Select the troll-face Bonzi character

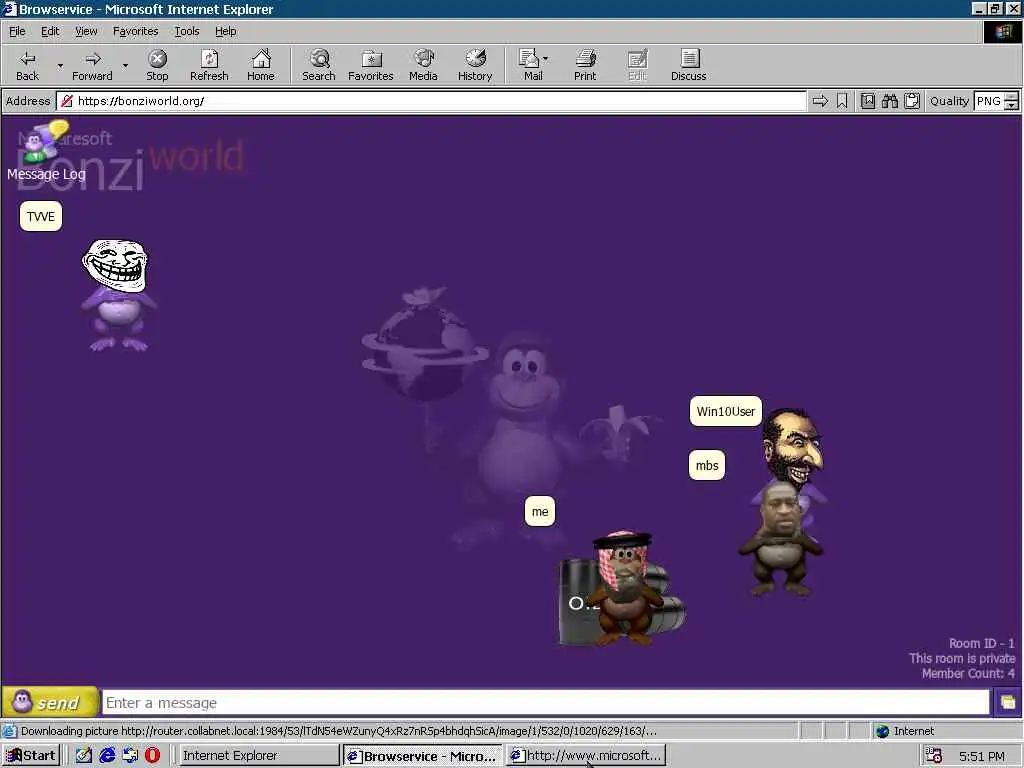(118, 294)
